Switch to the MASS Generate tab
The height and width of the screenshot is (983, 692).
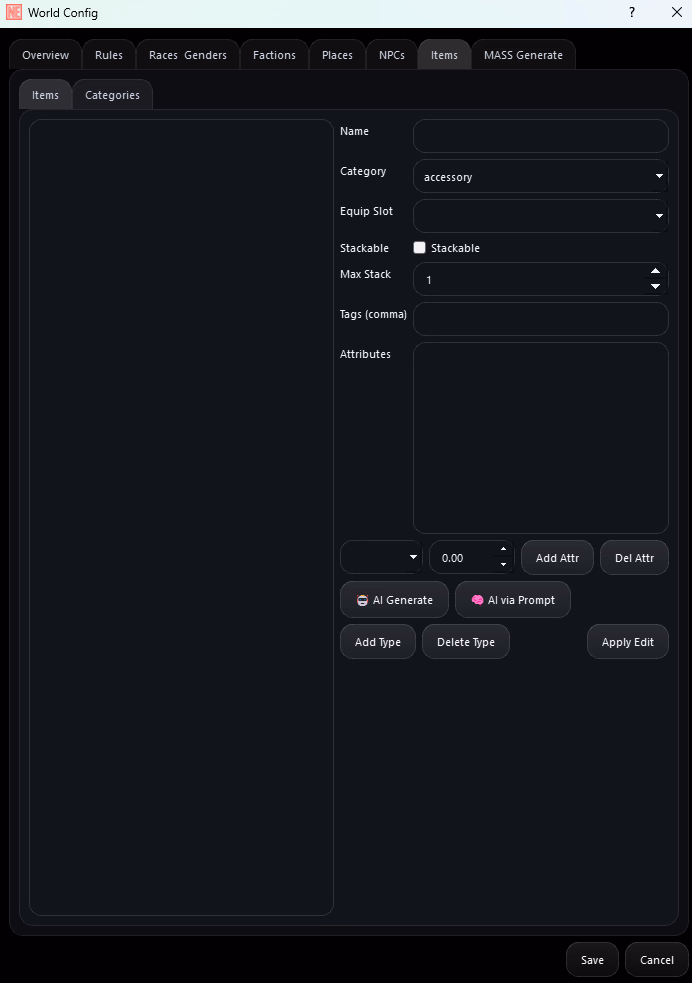[x=523, y=55]
